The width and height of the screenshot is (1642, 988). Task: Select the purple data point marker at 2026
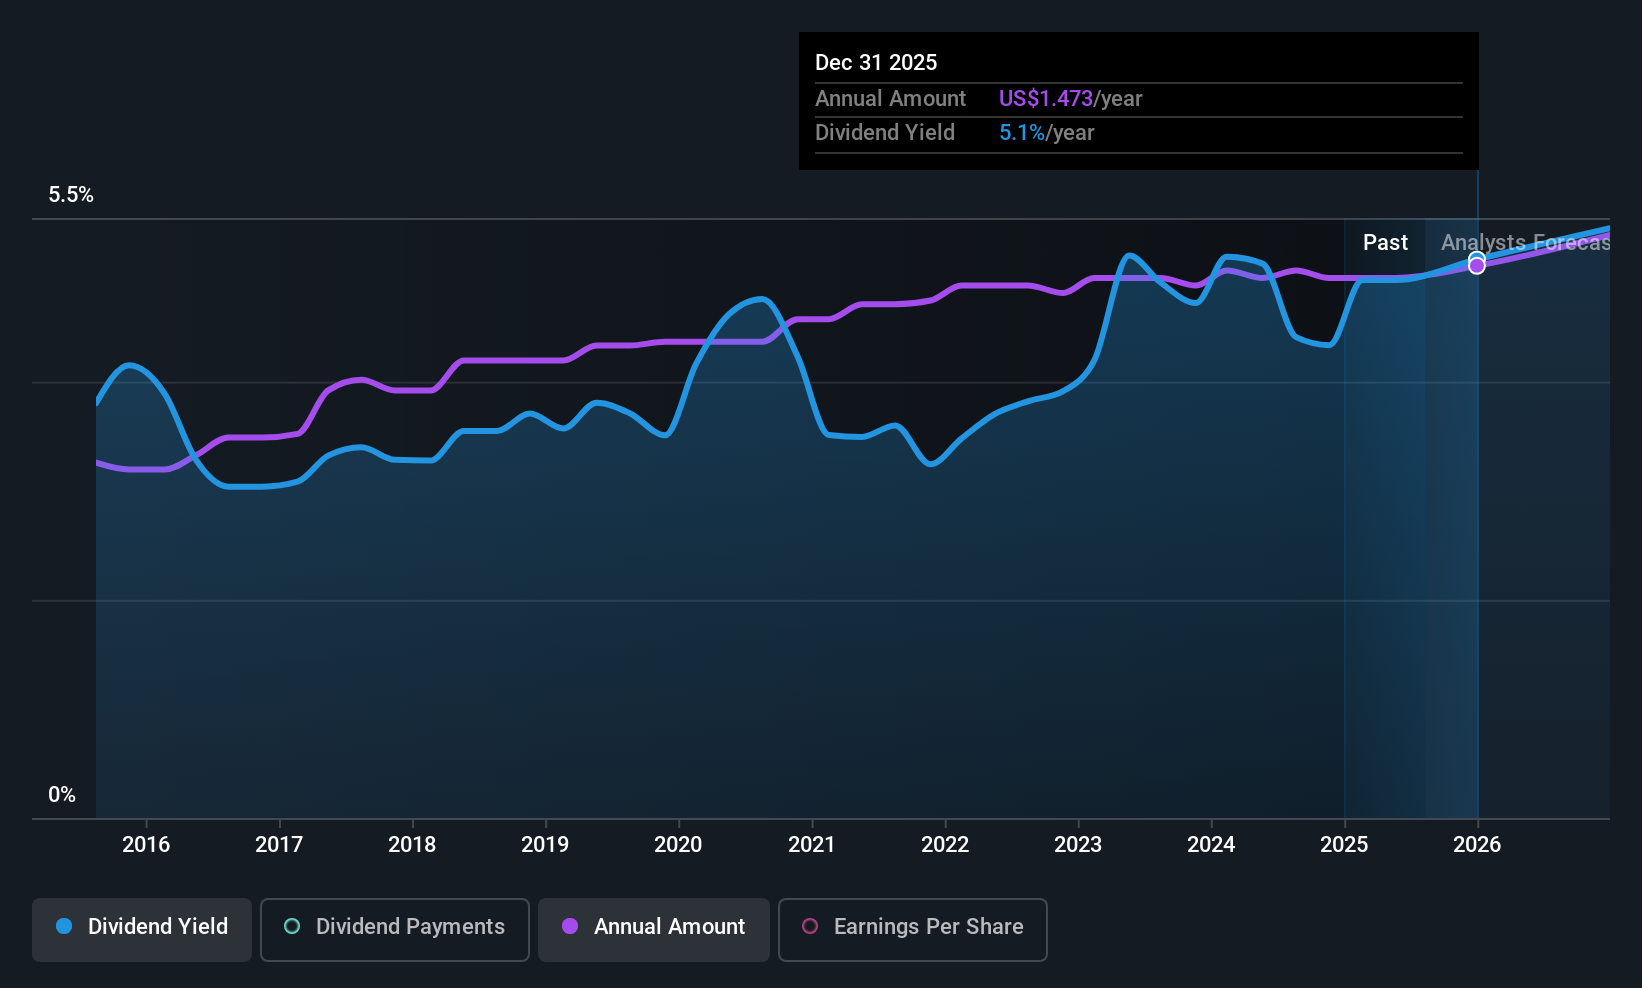point(1477,266)
